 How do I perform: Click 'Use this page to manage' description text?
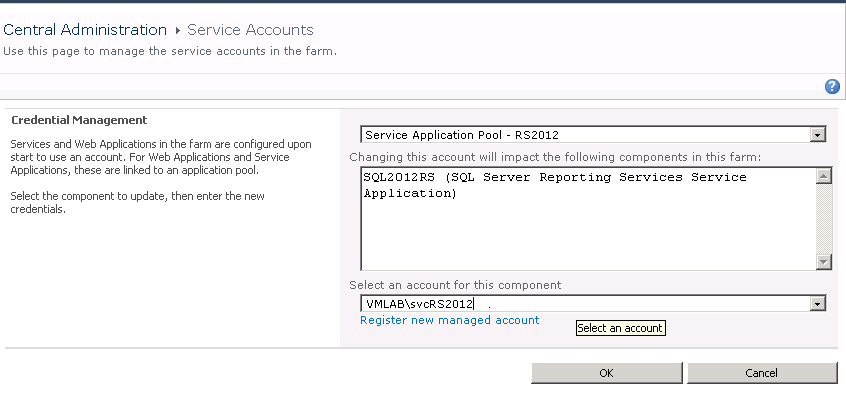(170, 52)
